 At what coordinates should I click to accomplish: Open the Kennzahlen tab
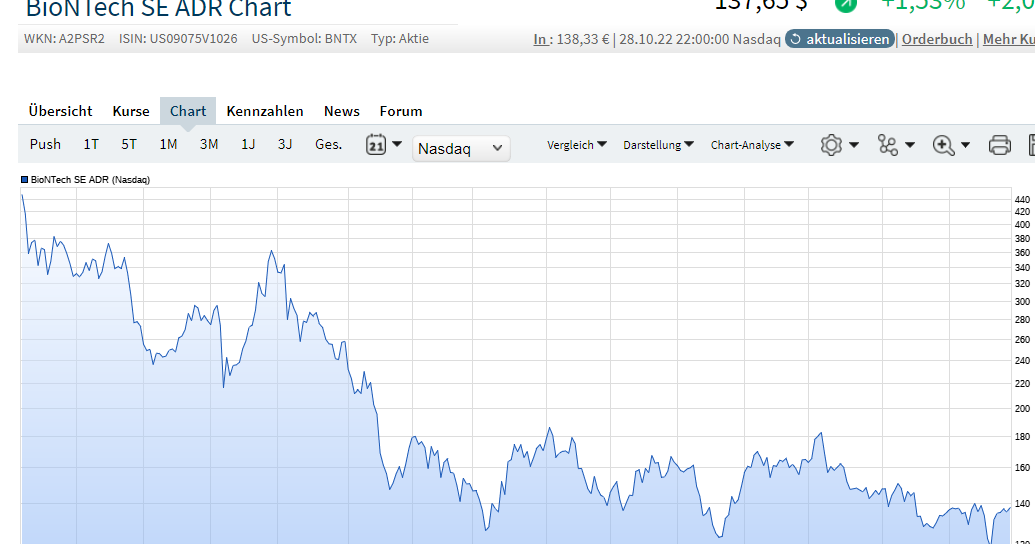tap(265, 111)
